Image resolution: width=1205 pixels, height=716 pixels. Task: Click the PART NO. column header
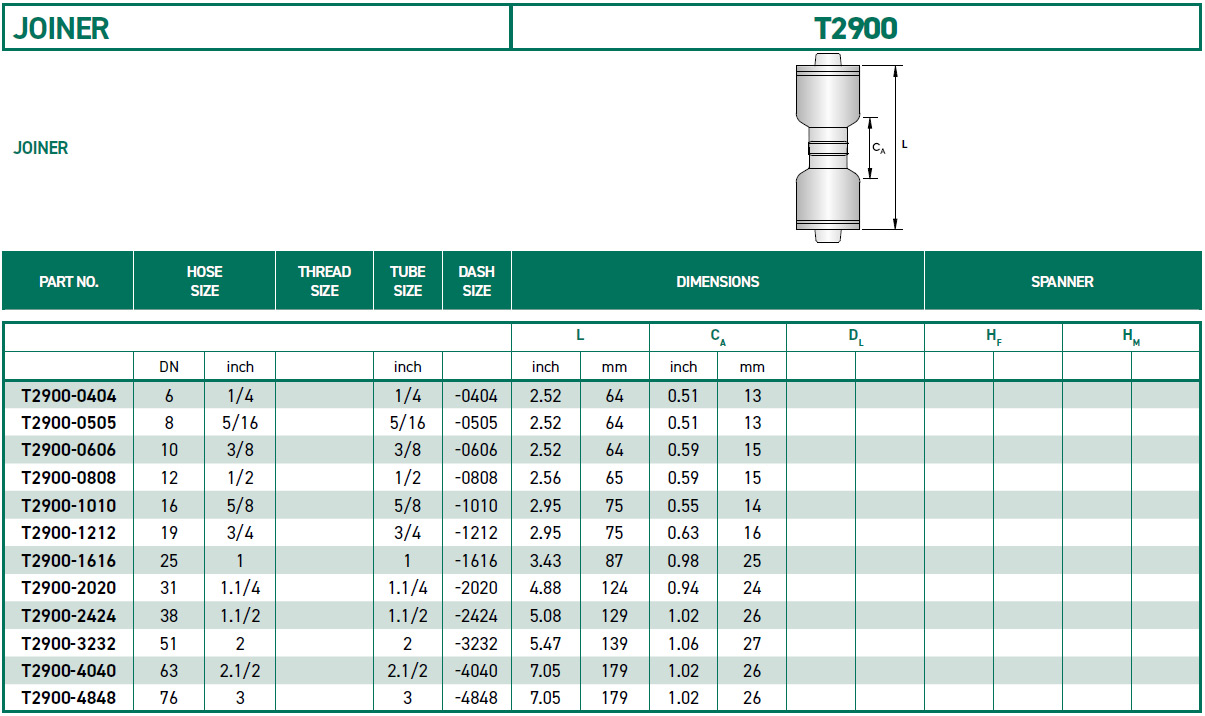68,282
